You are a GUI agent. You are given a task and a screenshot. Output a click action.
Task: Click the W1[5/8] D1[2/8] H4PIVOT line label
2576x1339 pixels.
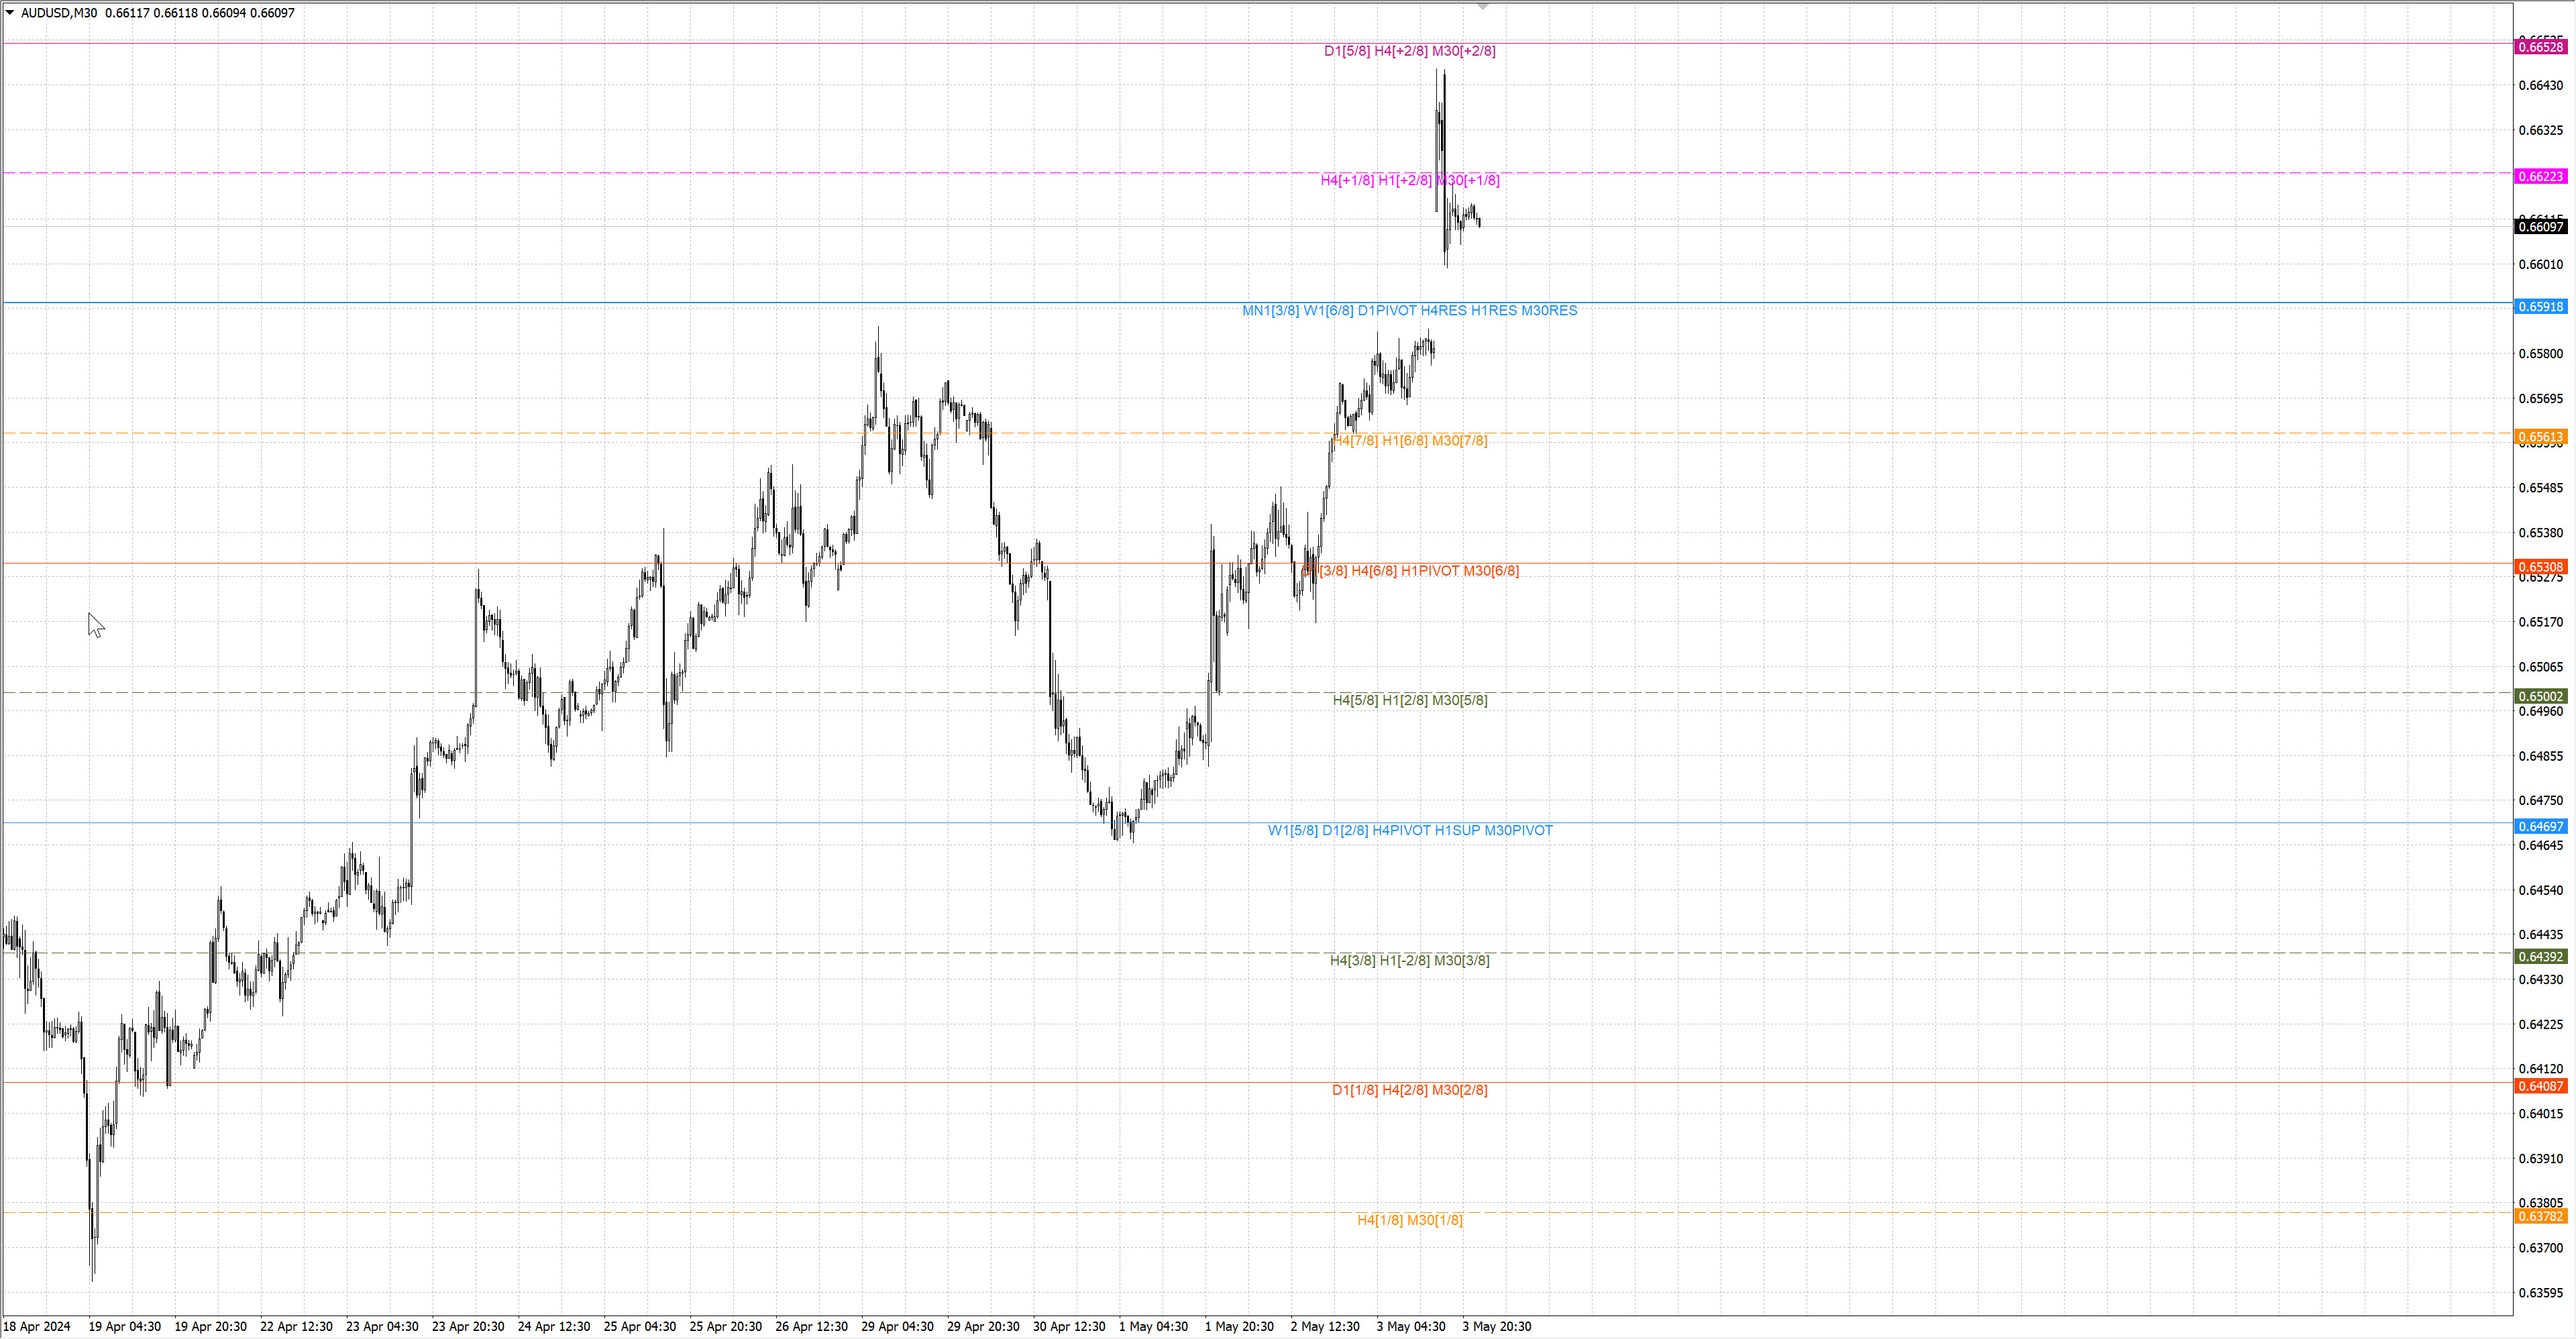coord(1410,831)
